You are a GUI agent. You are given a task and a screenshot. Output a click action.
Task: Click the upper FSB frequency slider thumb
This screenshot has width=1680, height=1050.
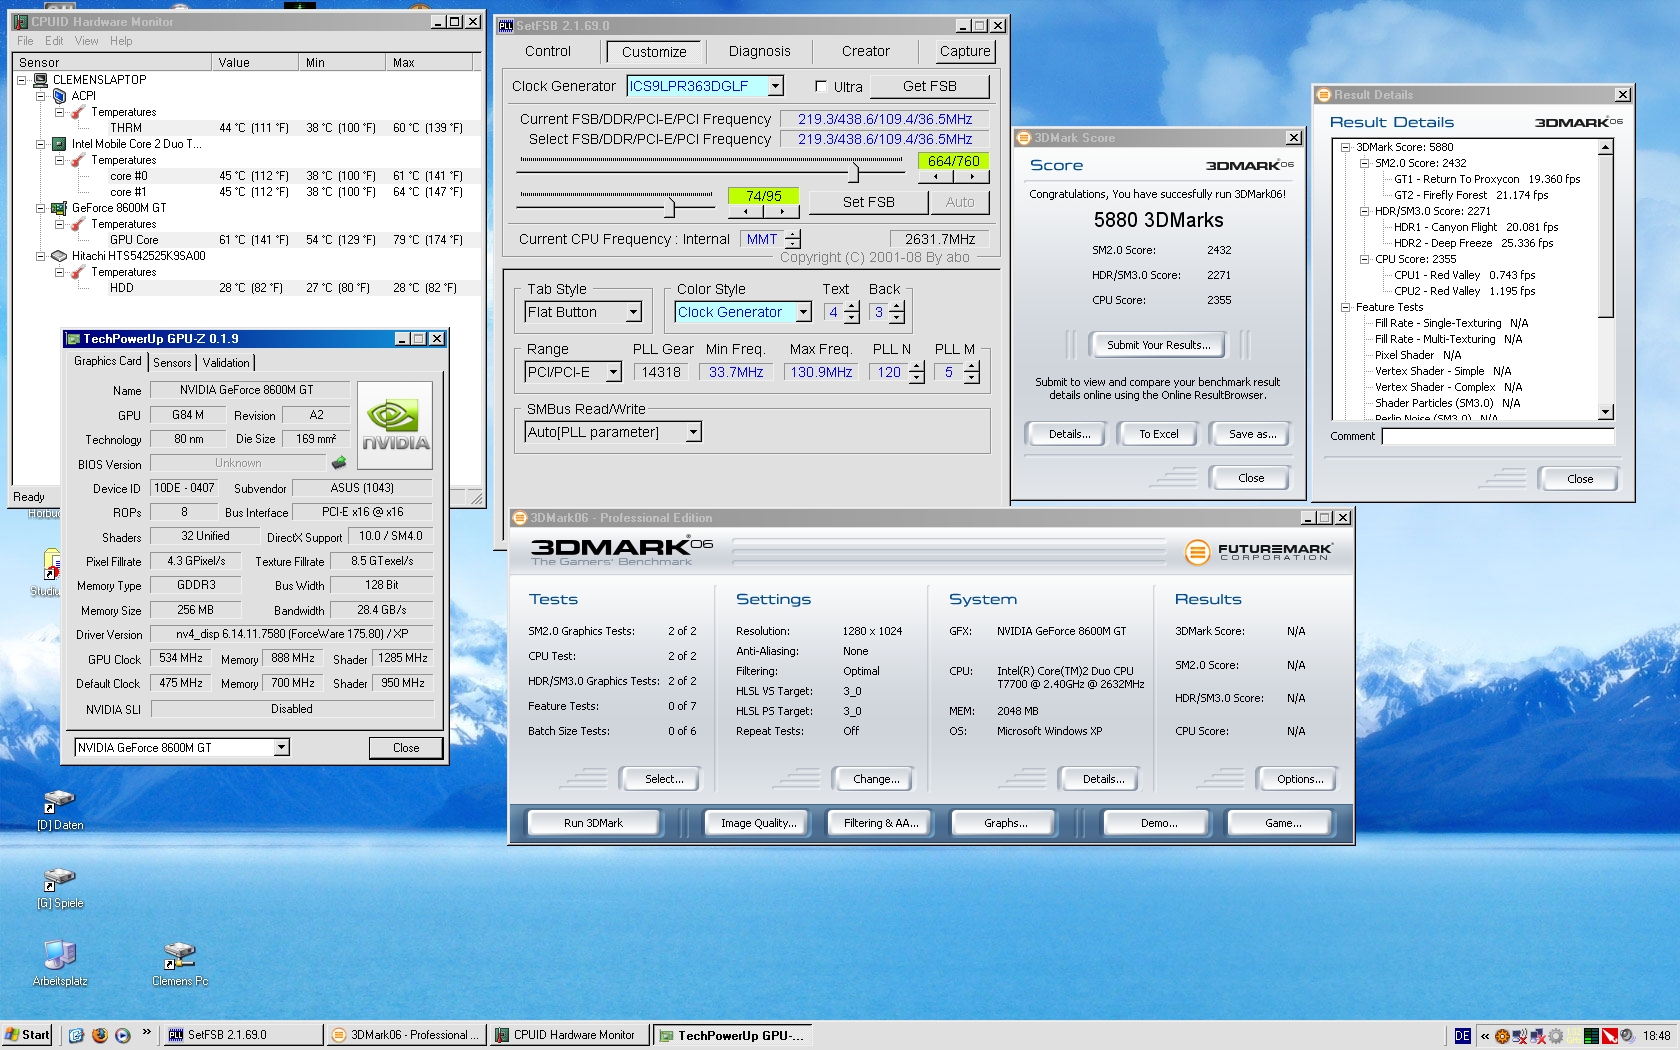click(853, 171)
